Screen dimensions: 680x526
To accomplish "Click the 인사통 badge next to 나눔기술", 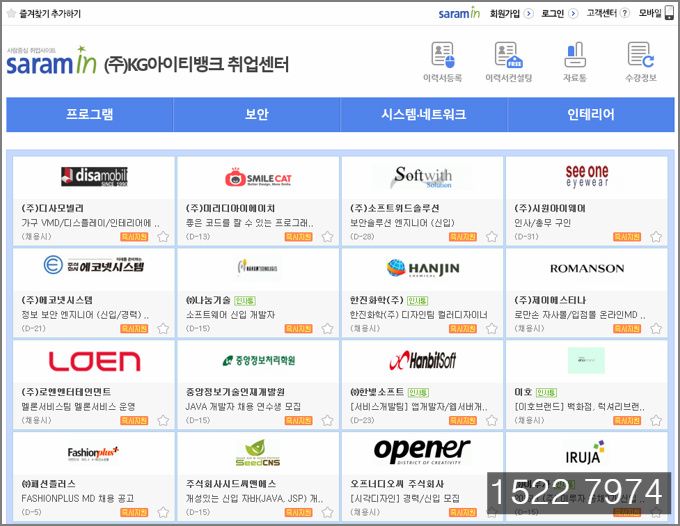I will [245, 301].
